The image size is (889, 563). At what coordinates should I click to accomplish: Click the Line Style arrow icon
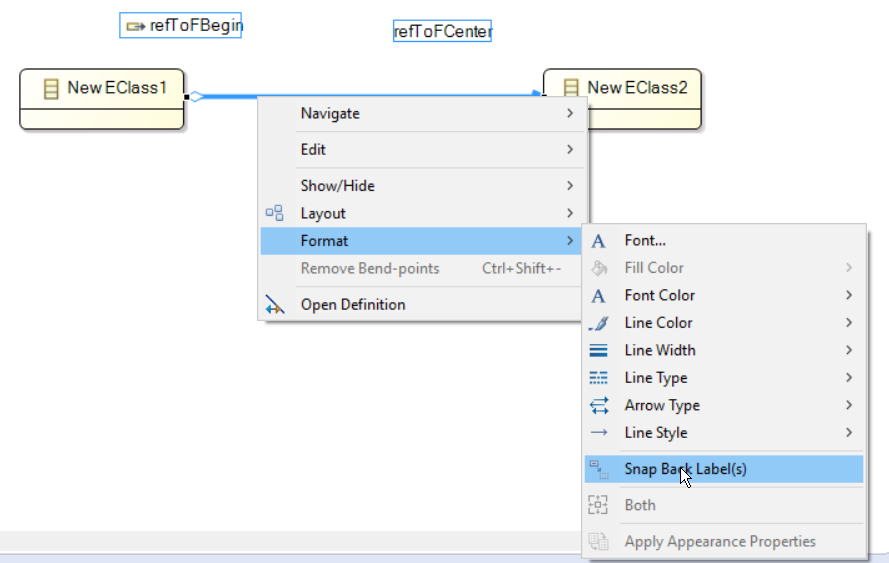click(599, 433)
